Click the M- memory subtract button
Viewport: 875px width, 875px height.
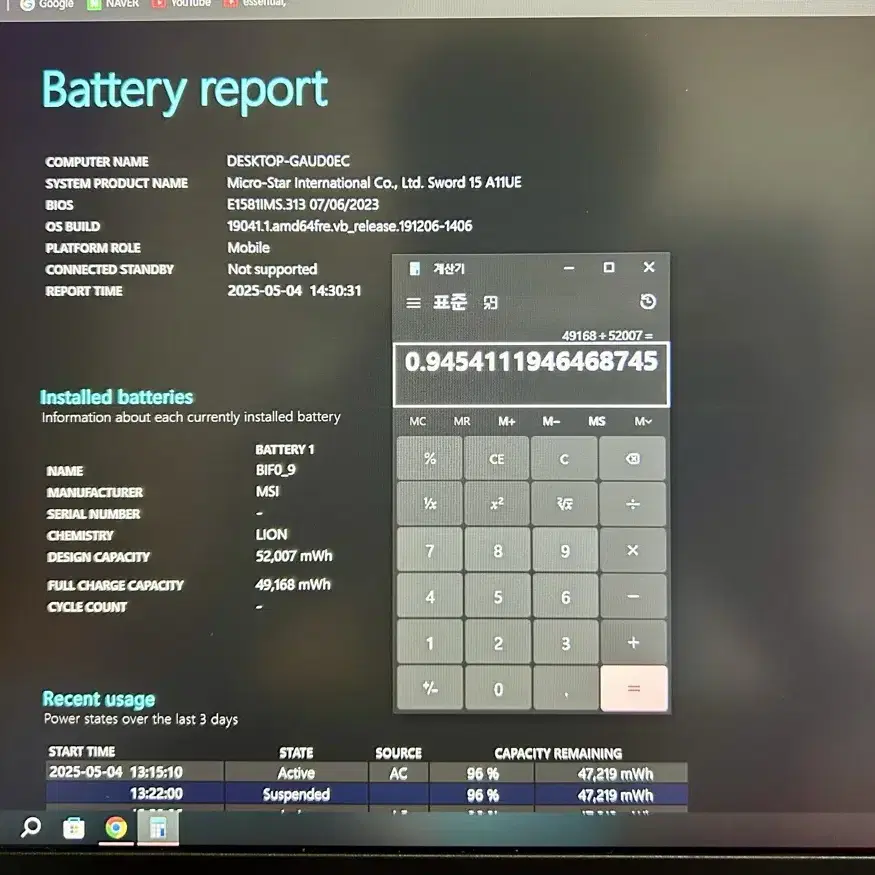551,421
